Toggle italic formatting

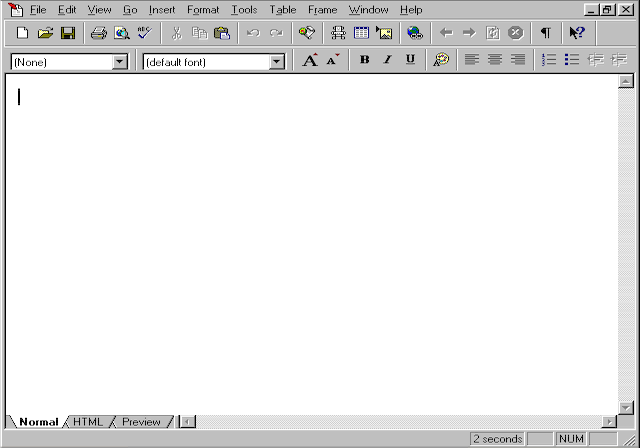point(387,60)
